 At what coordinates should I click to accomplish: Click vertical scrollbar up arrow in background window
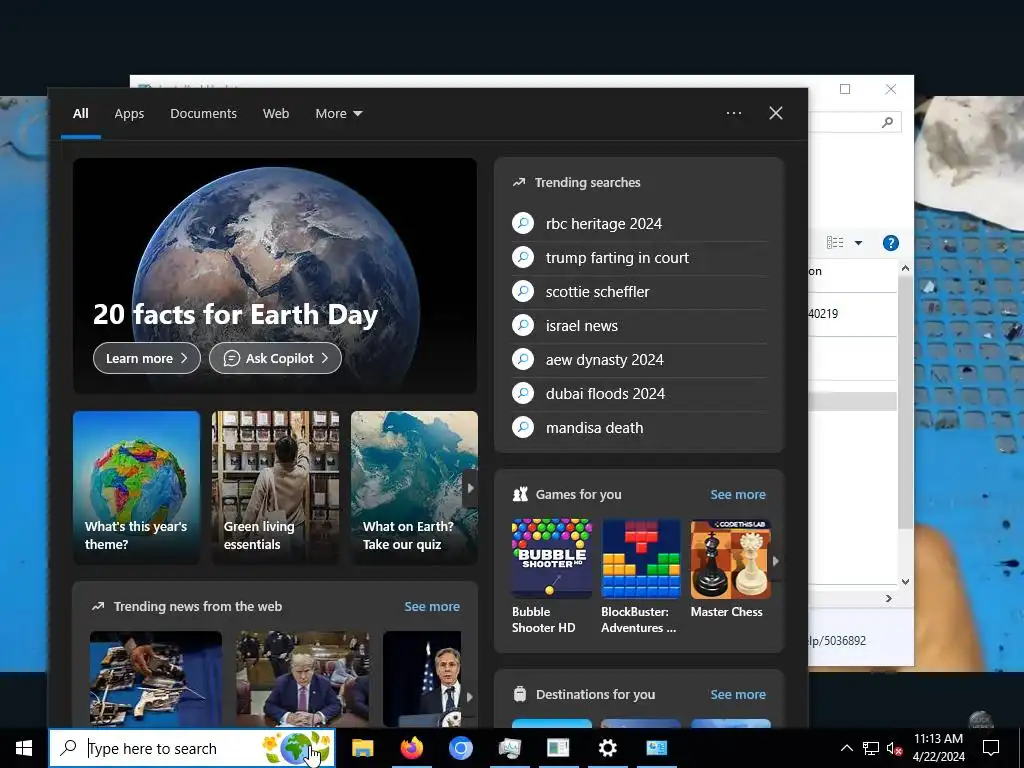point(905,268)
